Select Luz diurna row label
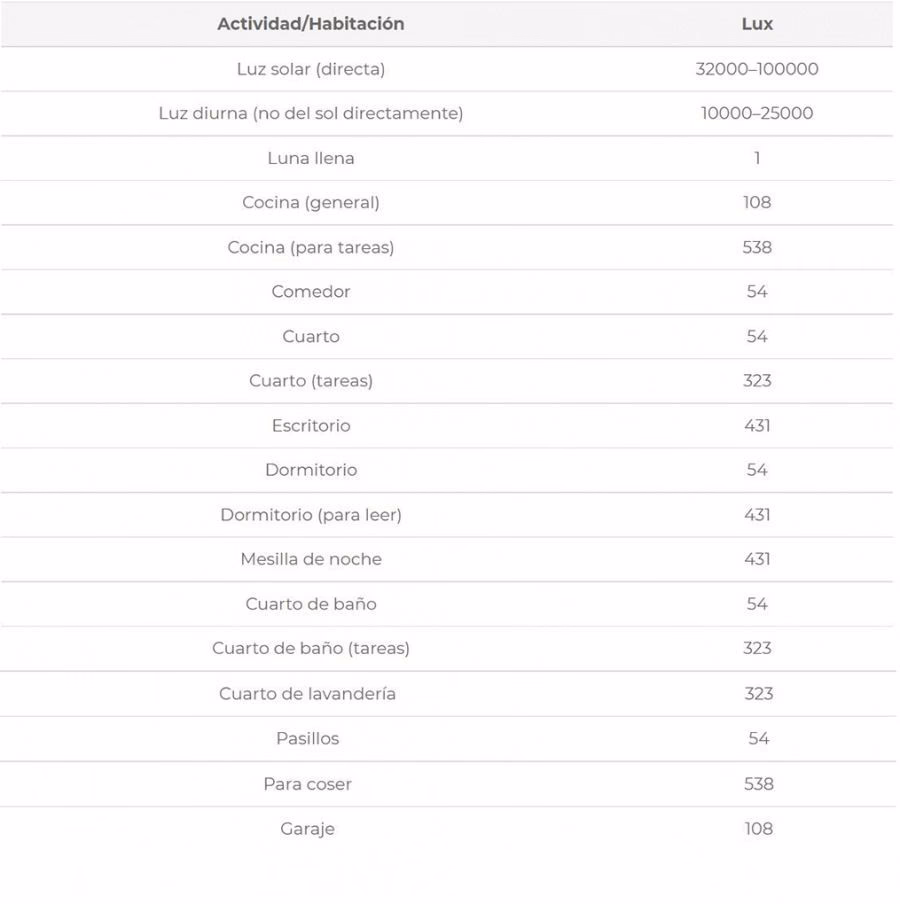The image size is (900, 904). pos(311,113)
